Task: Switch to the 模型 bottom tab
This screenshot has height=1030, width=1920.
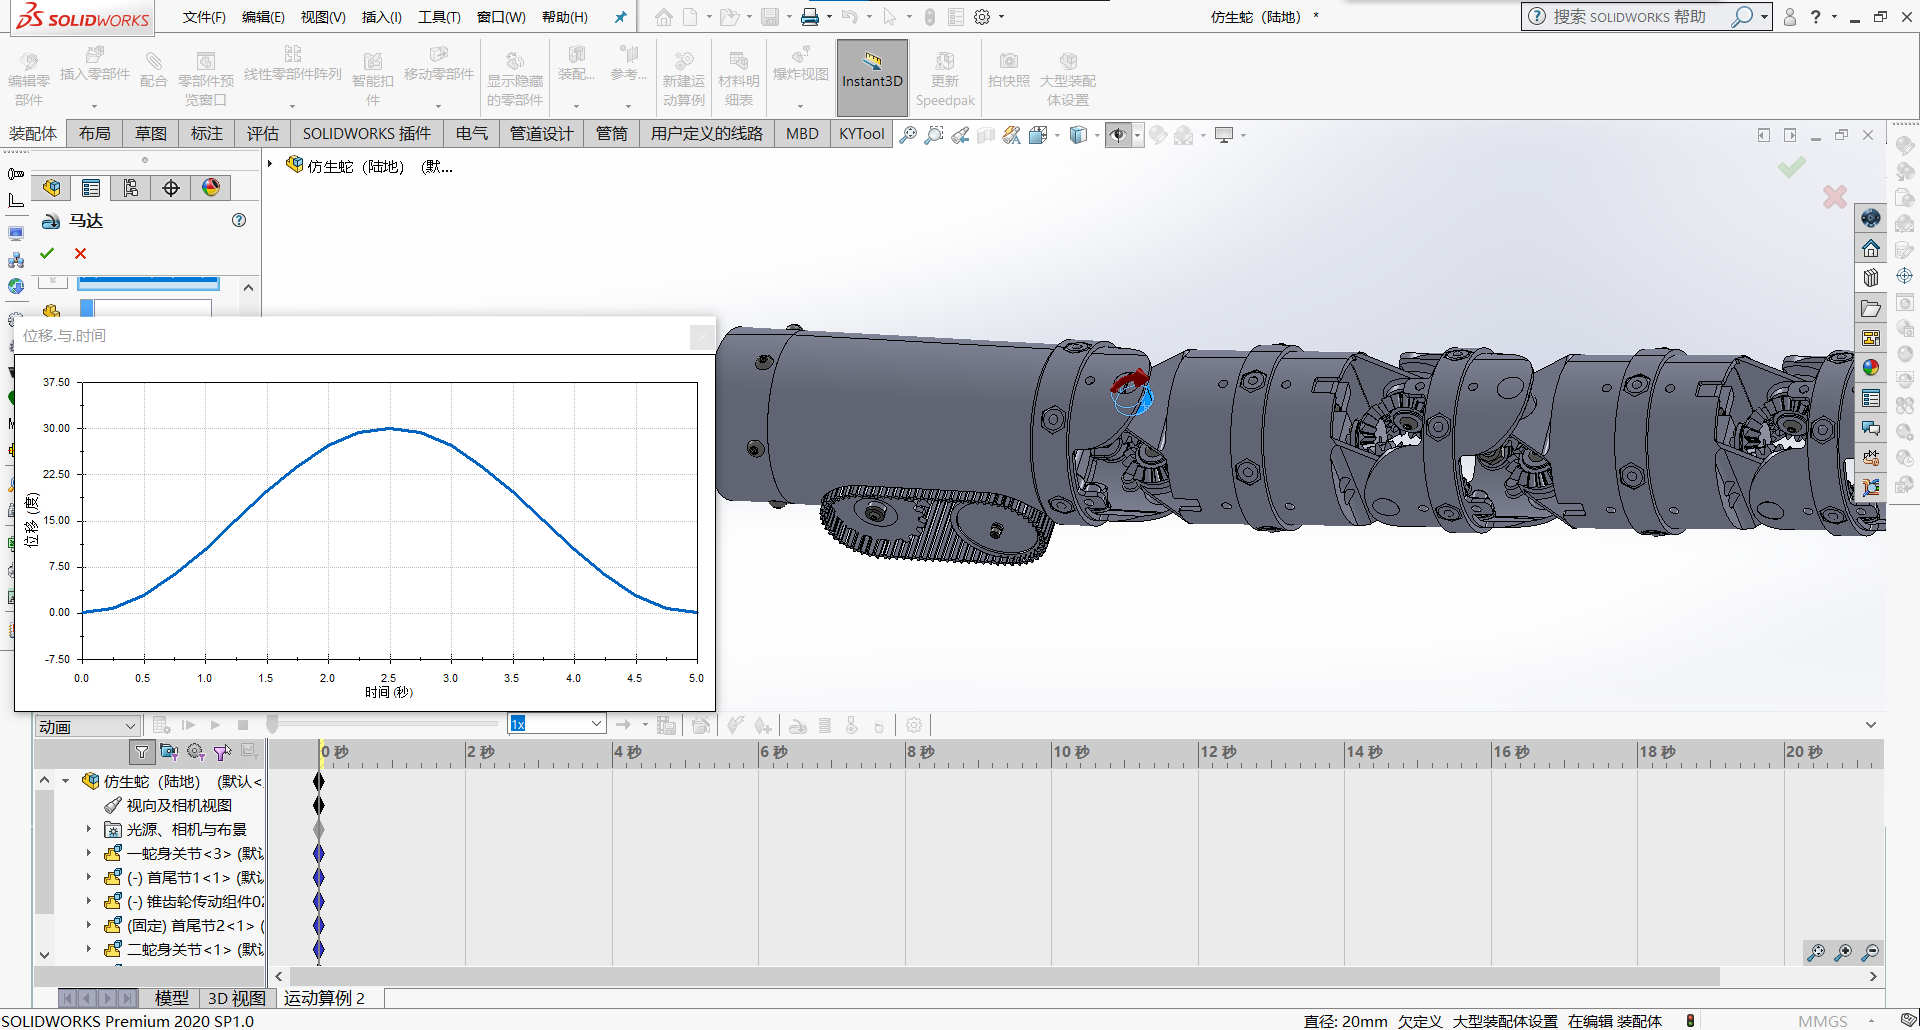Action: click(x=171, y=998)
